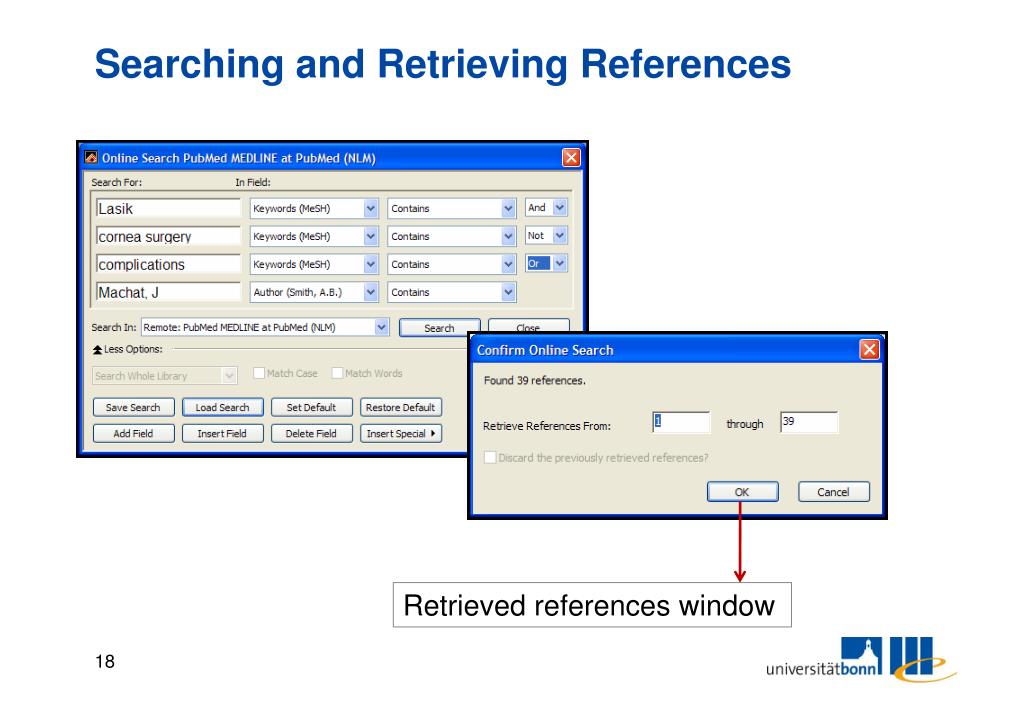1023x708 pixels.
Task: Open the highlighted Or operator dropdown
Action: coord(560,264)
